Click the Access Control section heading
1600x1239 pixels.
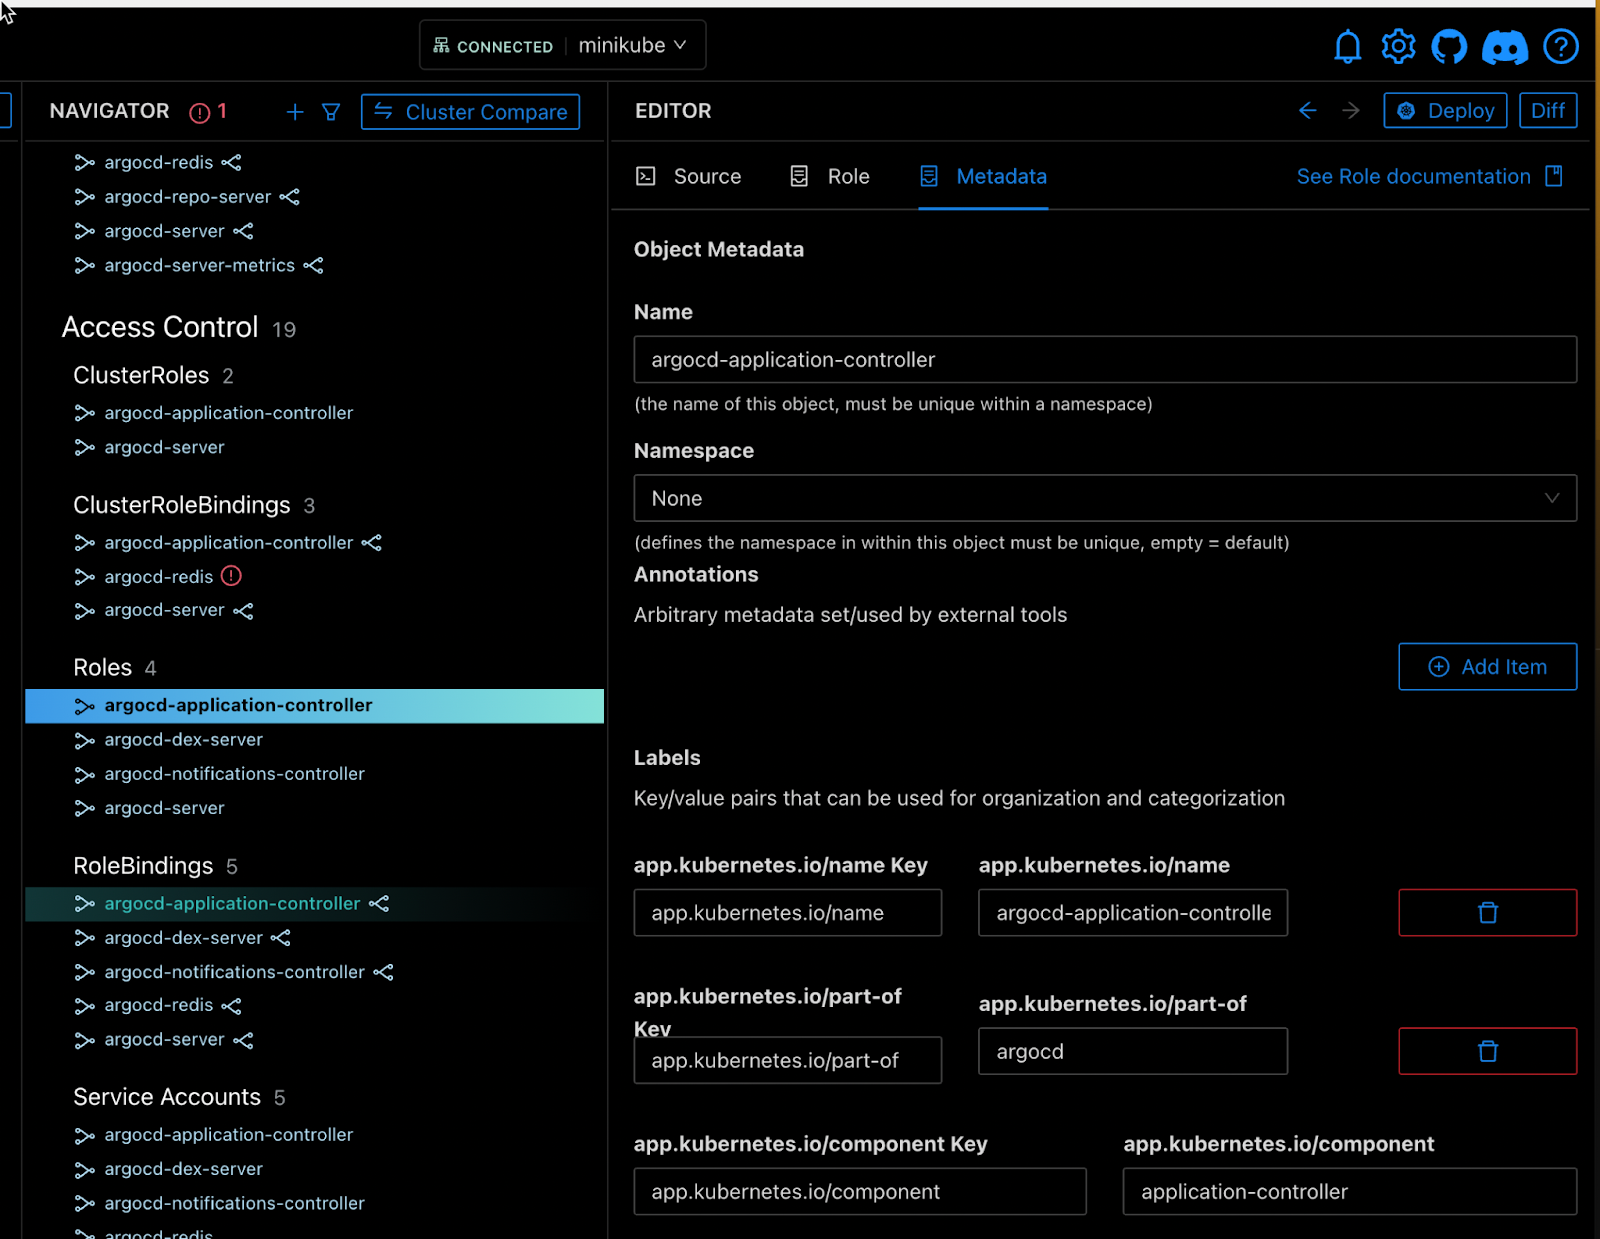point(160,327)
